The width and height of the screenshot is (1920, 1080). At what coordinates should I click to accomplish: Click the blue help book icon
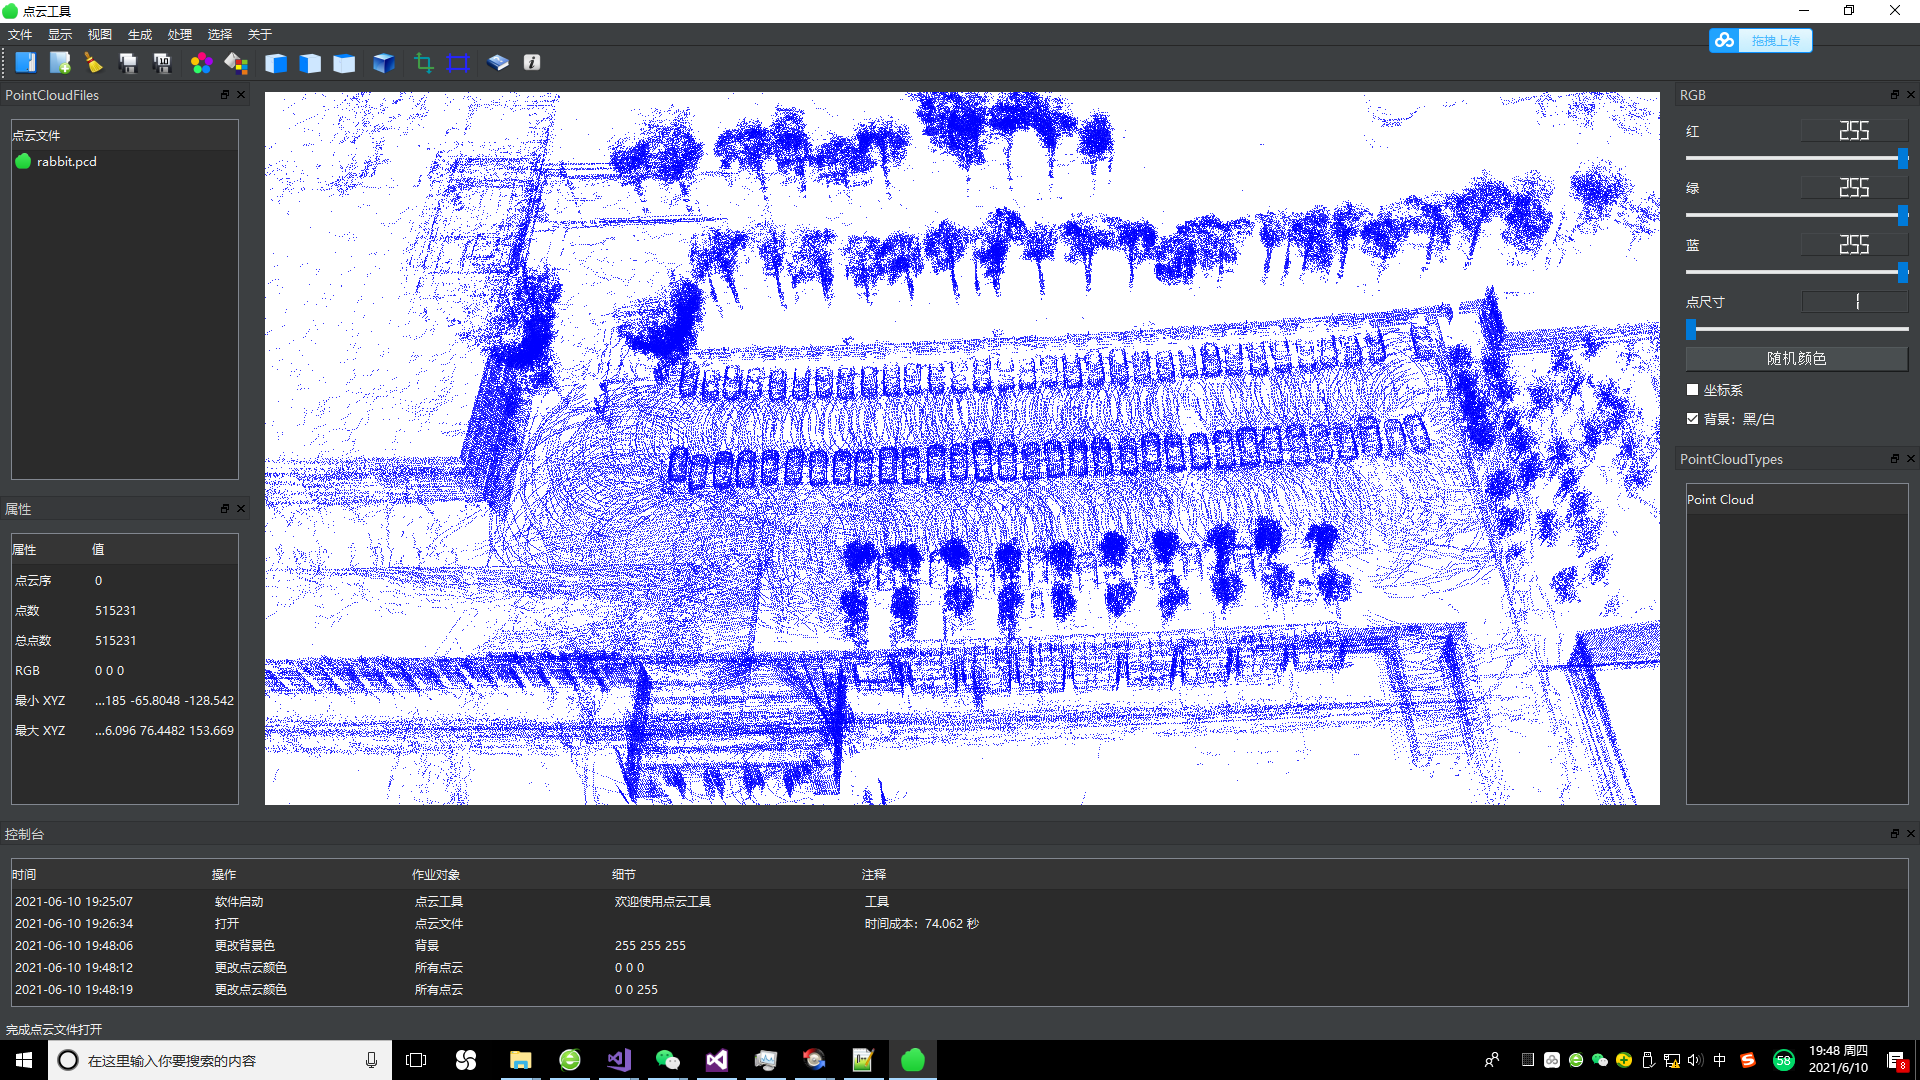(498, 63)
